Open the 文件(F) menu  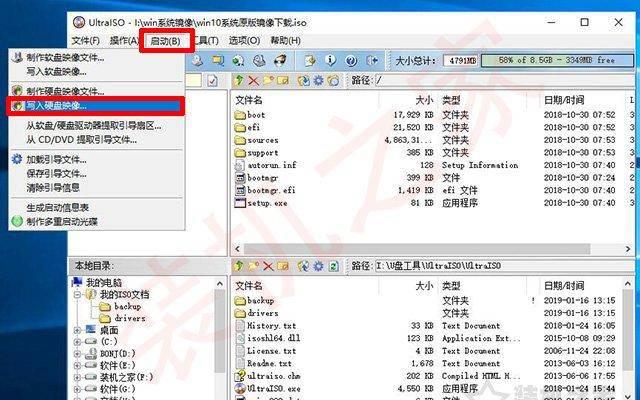click(x=85, y=41)
